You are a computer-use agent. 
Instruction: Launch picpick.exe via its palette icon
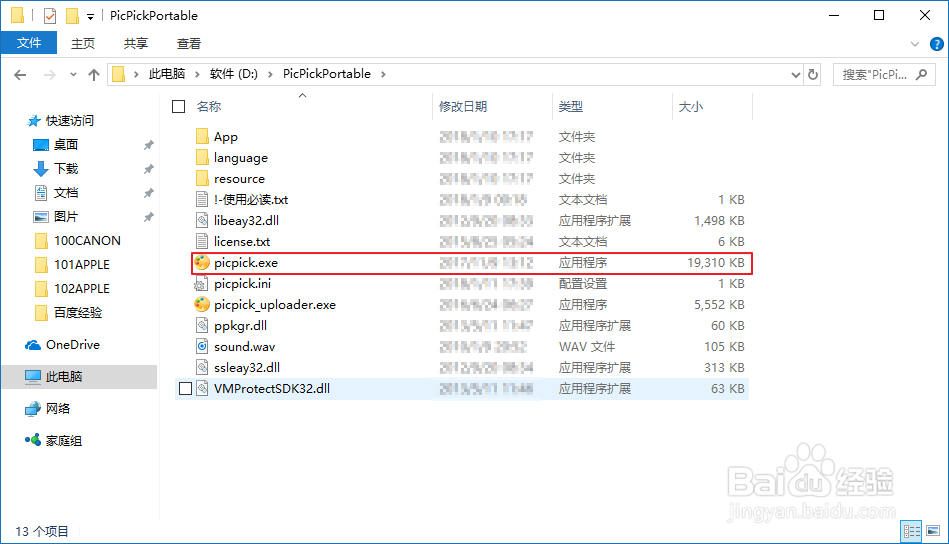click(202, 263)
